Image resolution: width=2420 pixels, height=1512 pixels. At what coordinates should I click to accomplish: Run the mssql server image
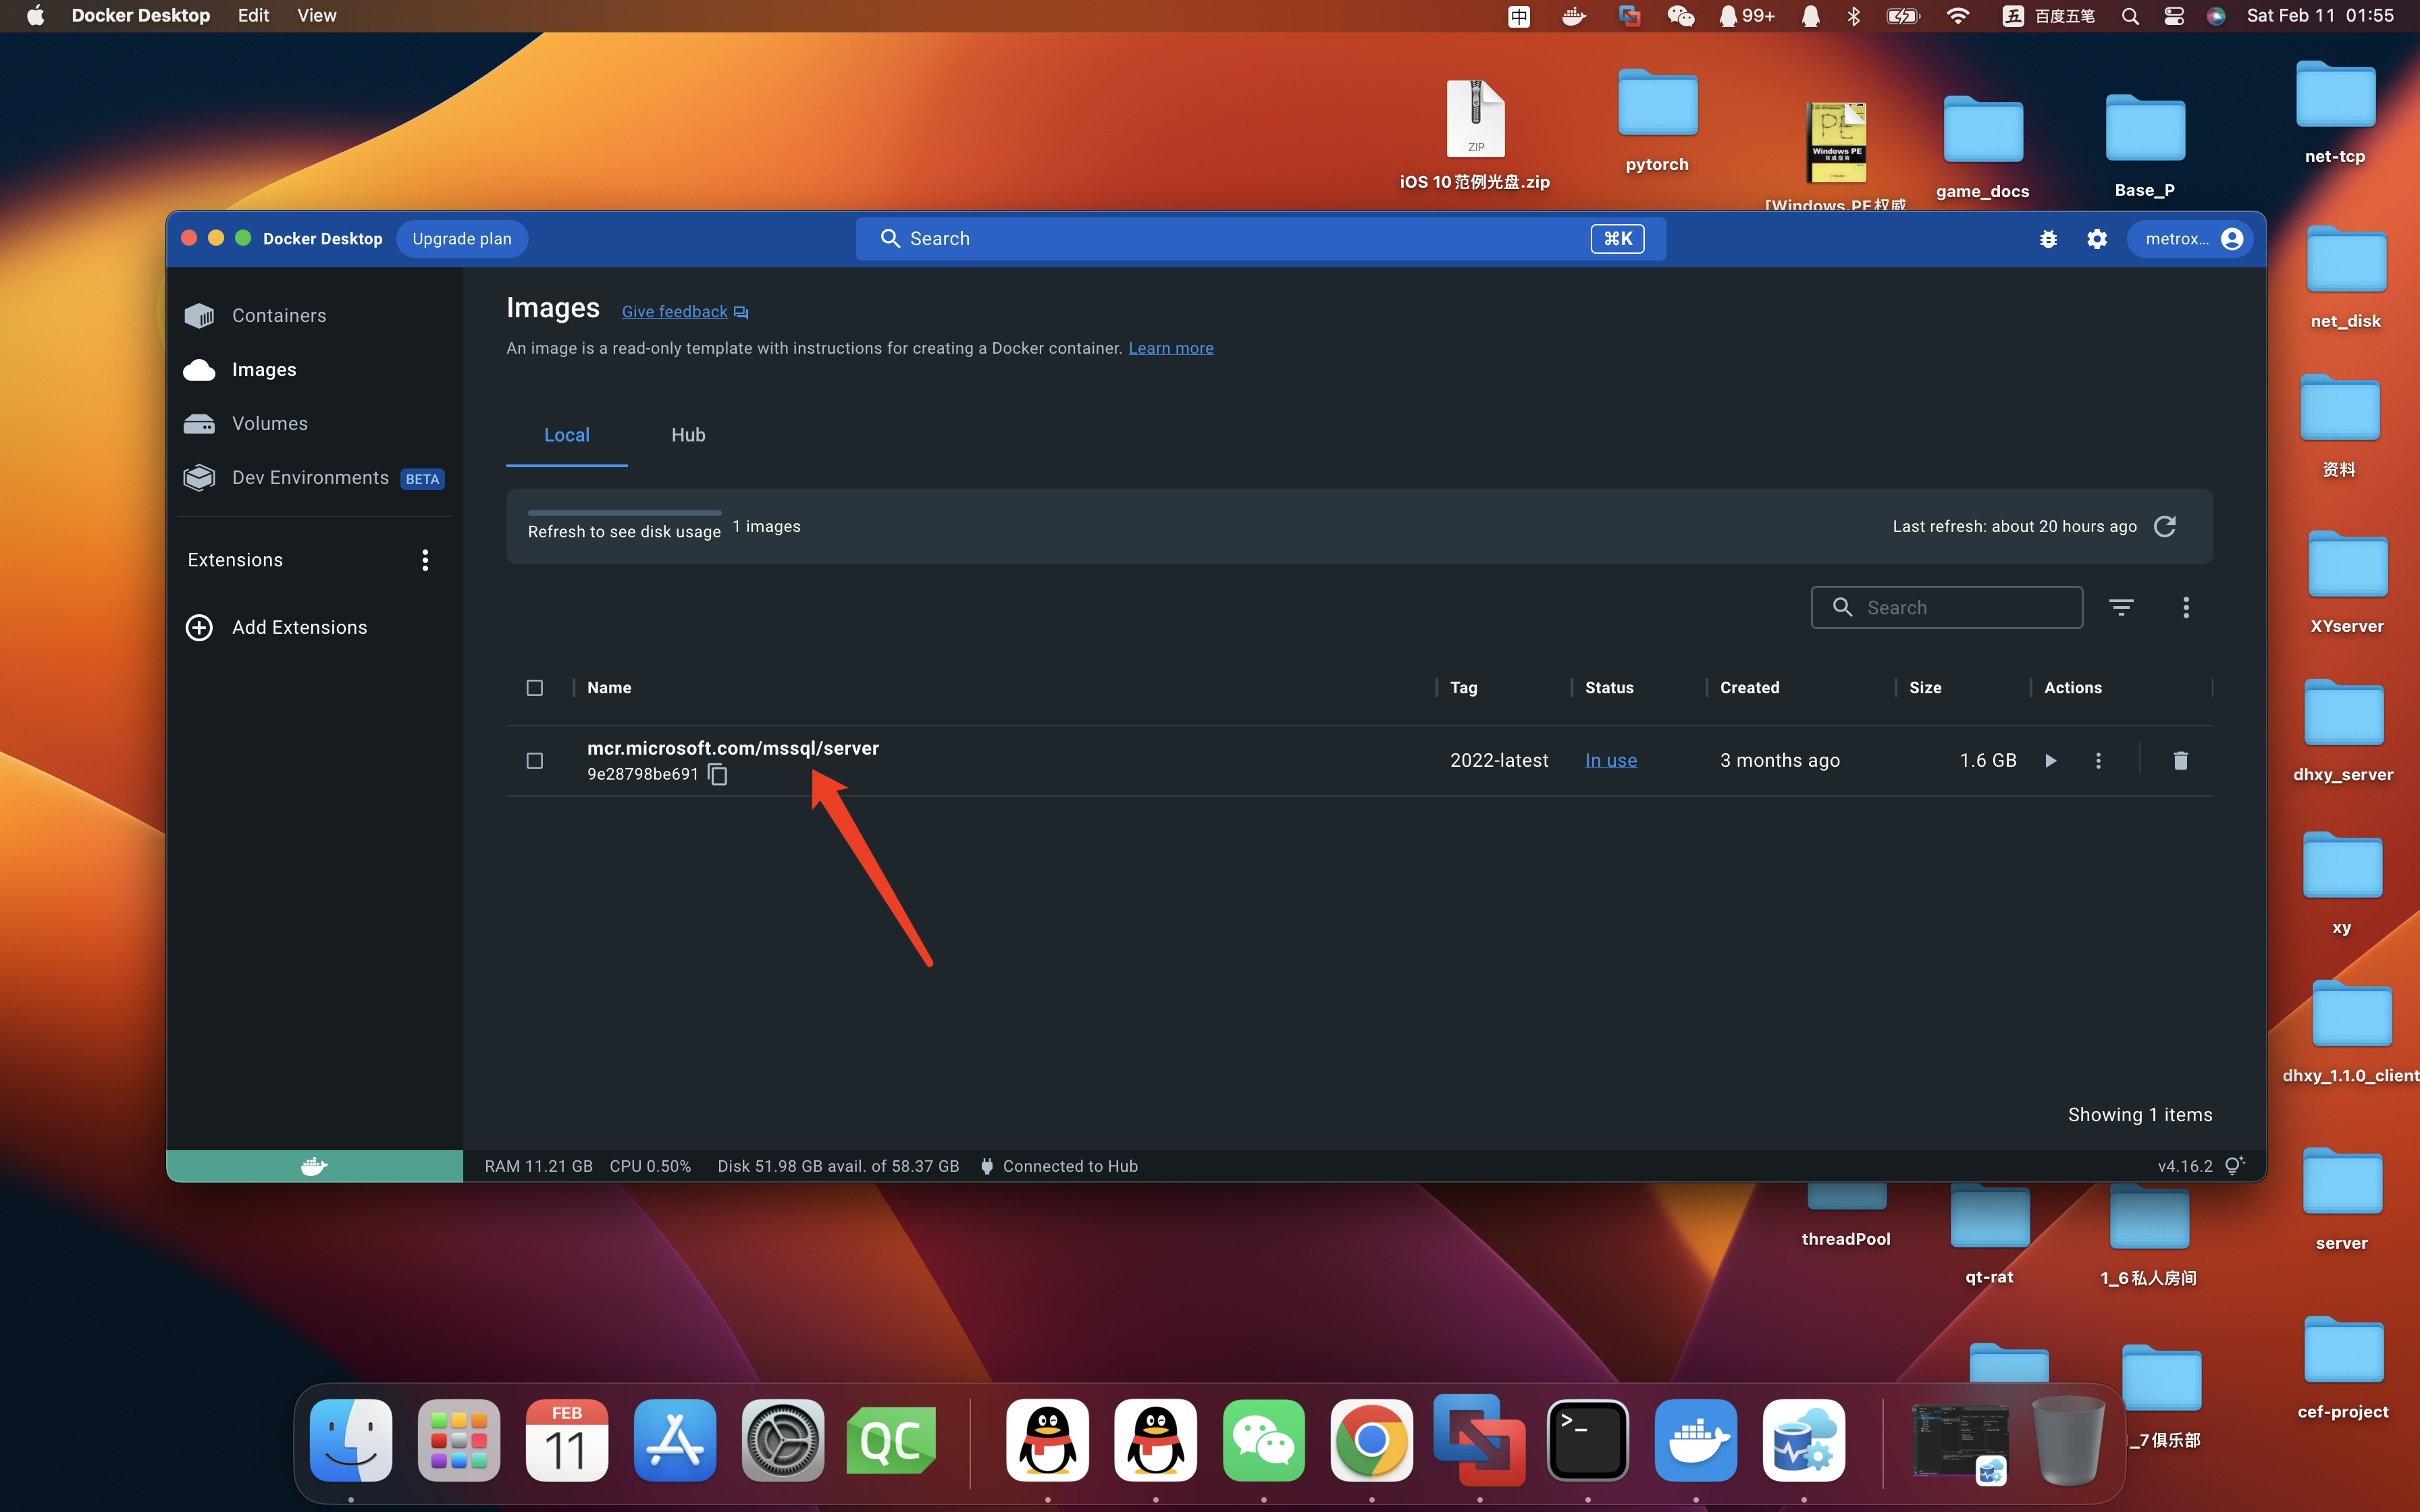[2050, 760]
